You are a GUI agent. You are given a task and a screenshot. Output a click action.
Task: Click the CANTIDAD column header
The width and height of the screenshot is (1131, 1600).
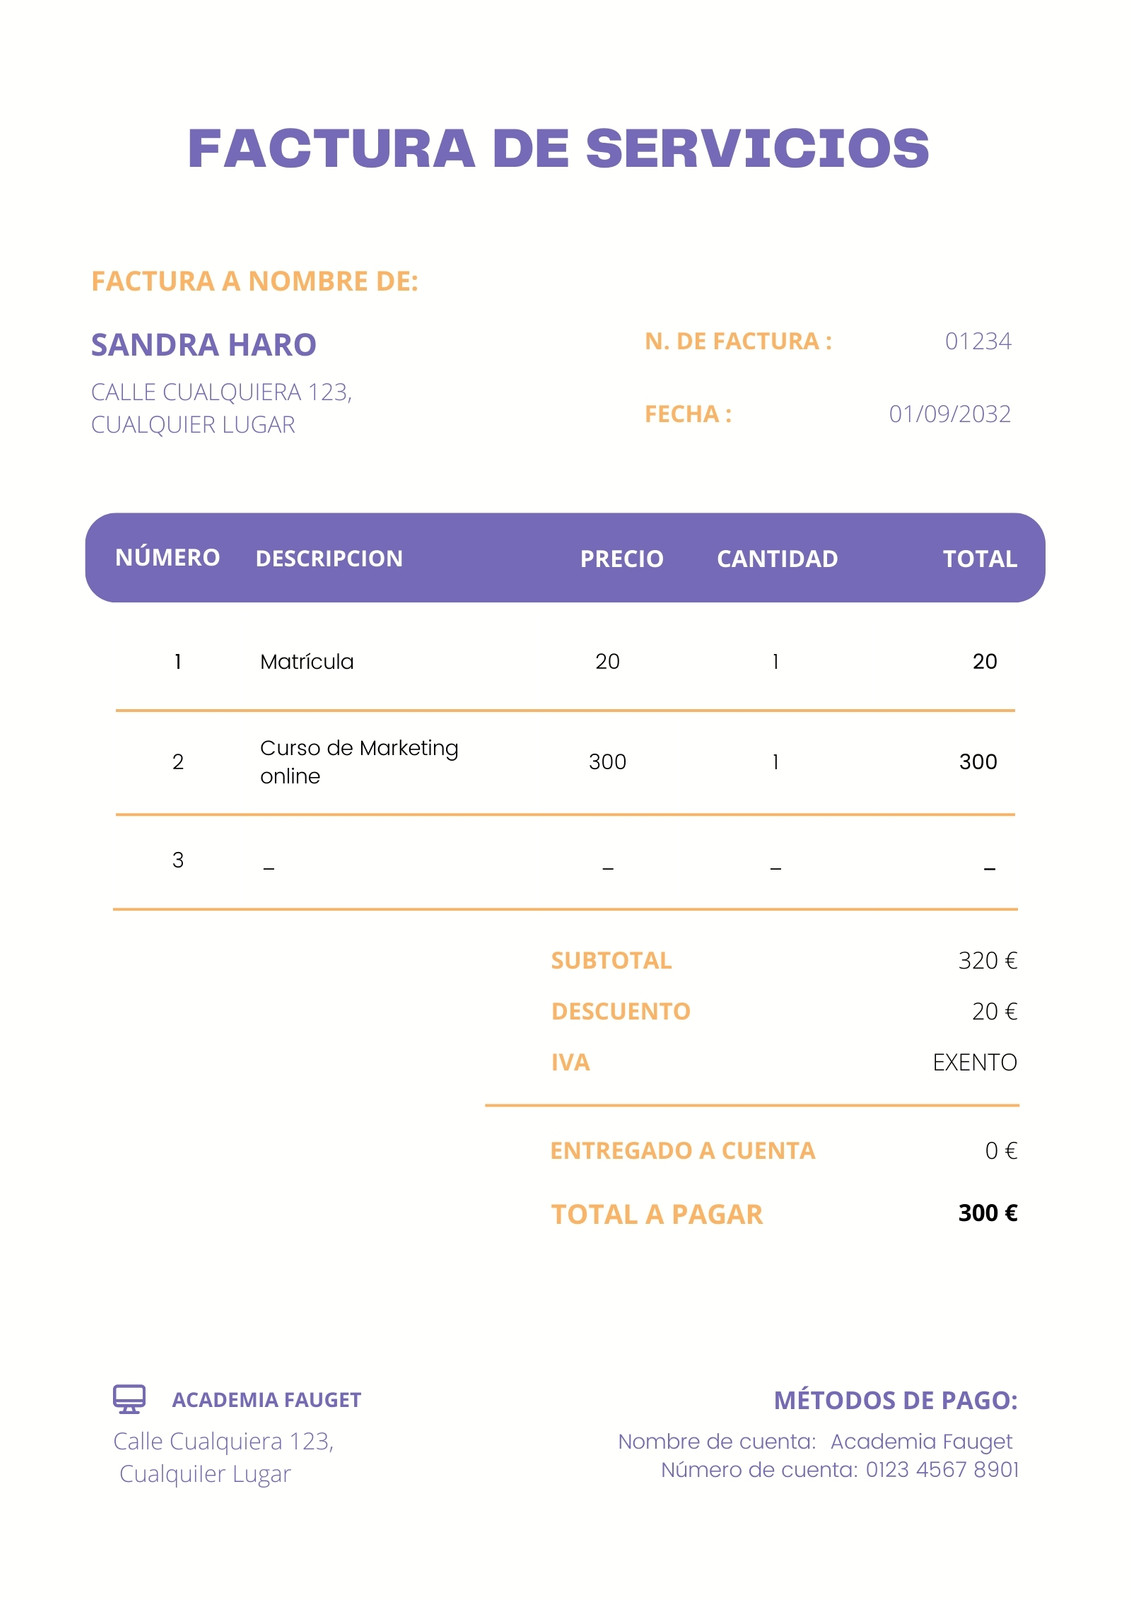click(777, 559)
